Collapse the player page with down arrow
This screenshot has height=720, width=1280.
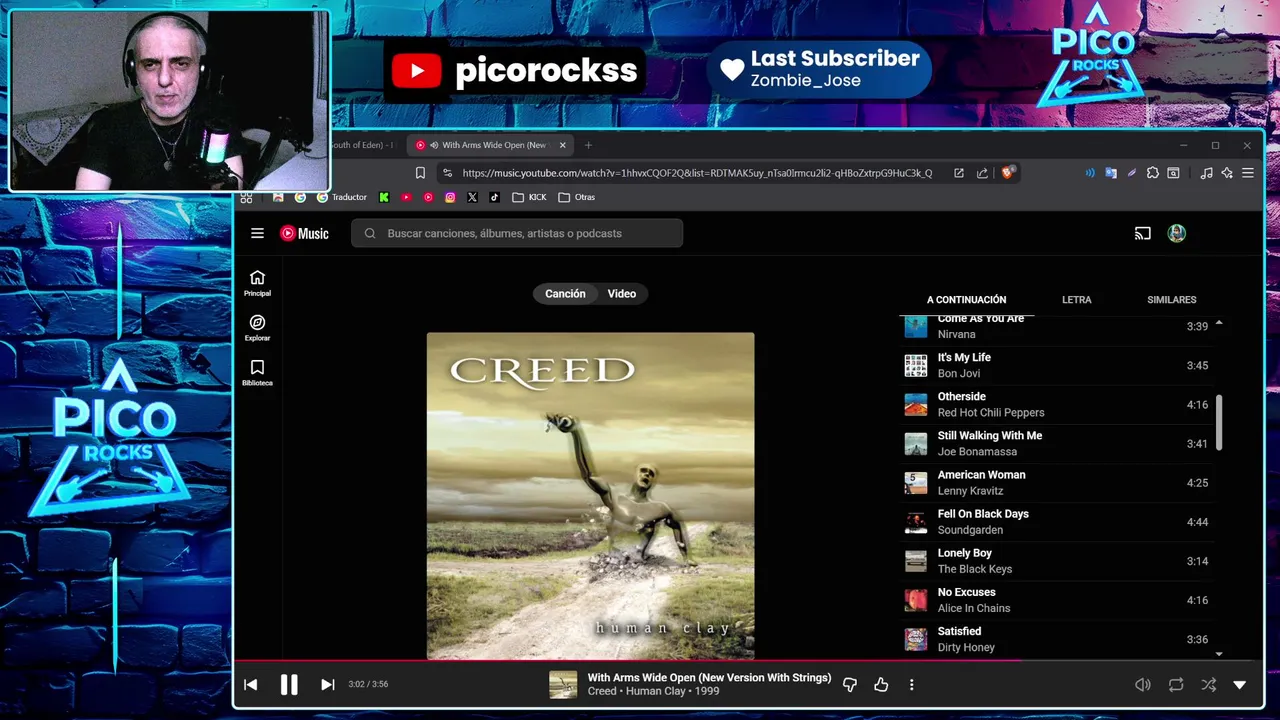coord(1240,685)
